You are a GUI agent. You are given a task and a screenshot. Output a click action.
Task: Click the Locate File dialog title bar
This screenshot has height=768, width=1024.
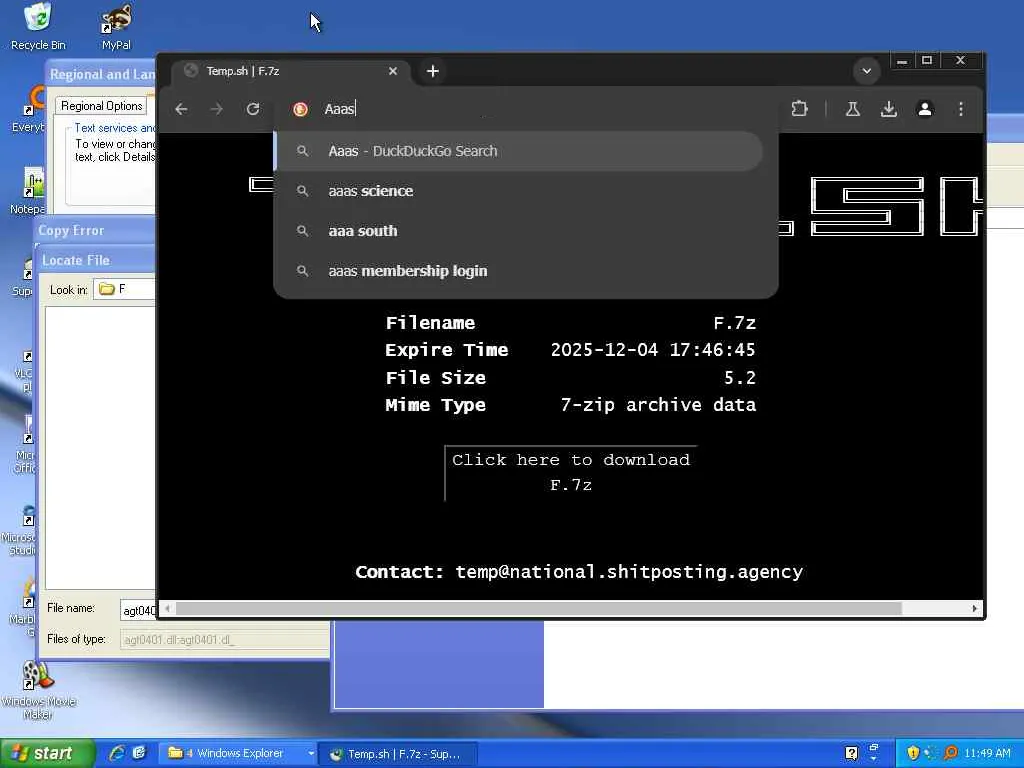[x=98, y=260]
